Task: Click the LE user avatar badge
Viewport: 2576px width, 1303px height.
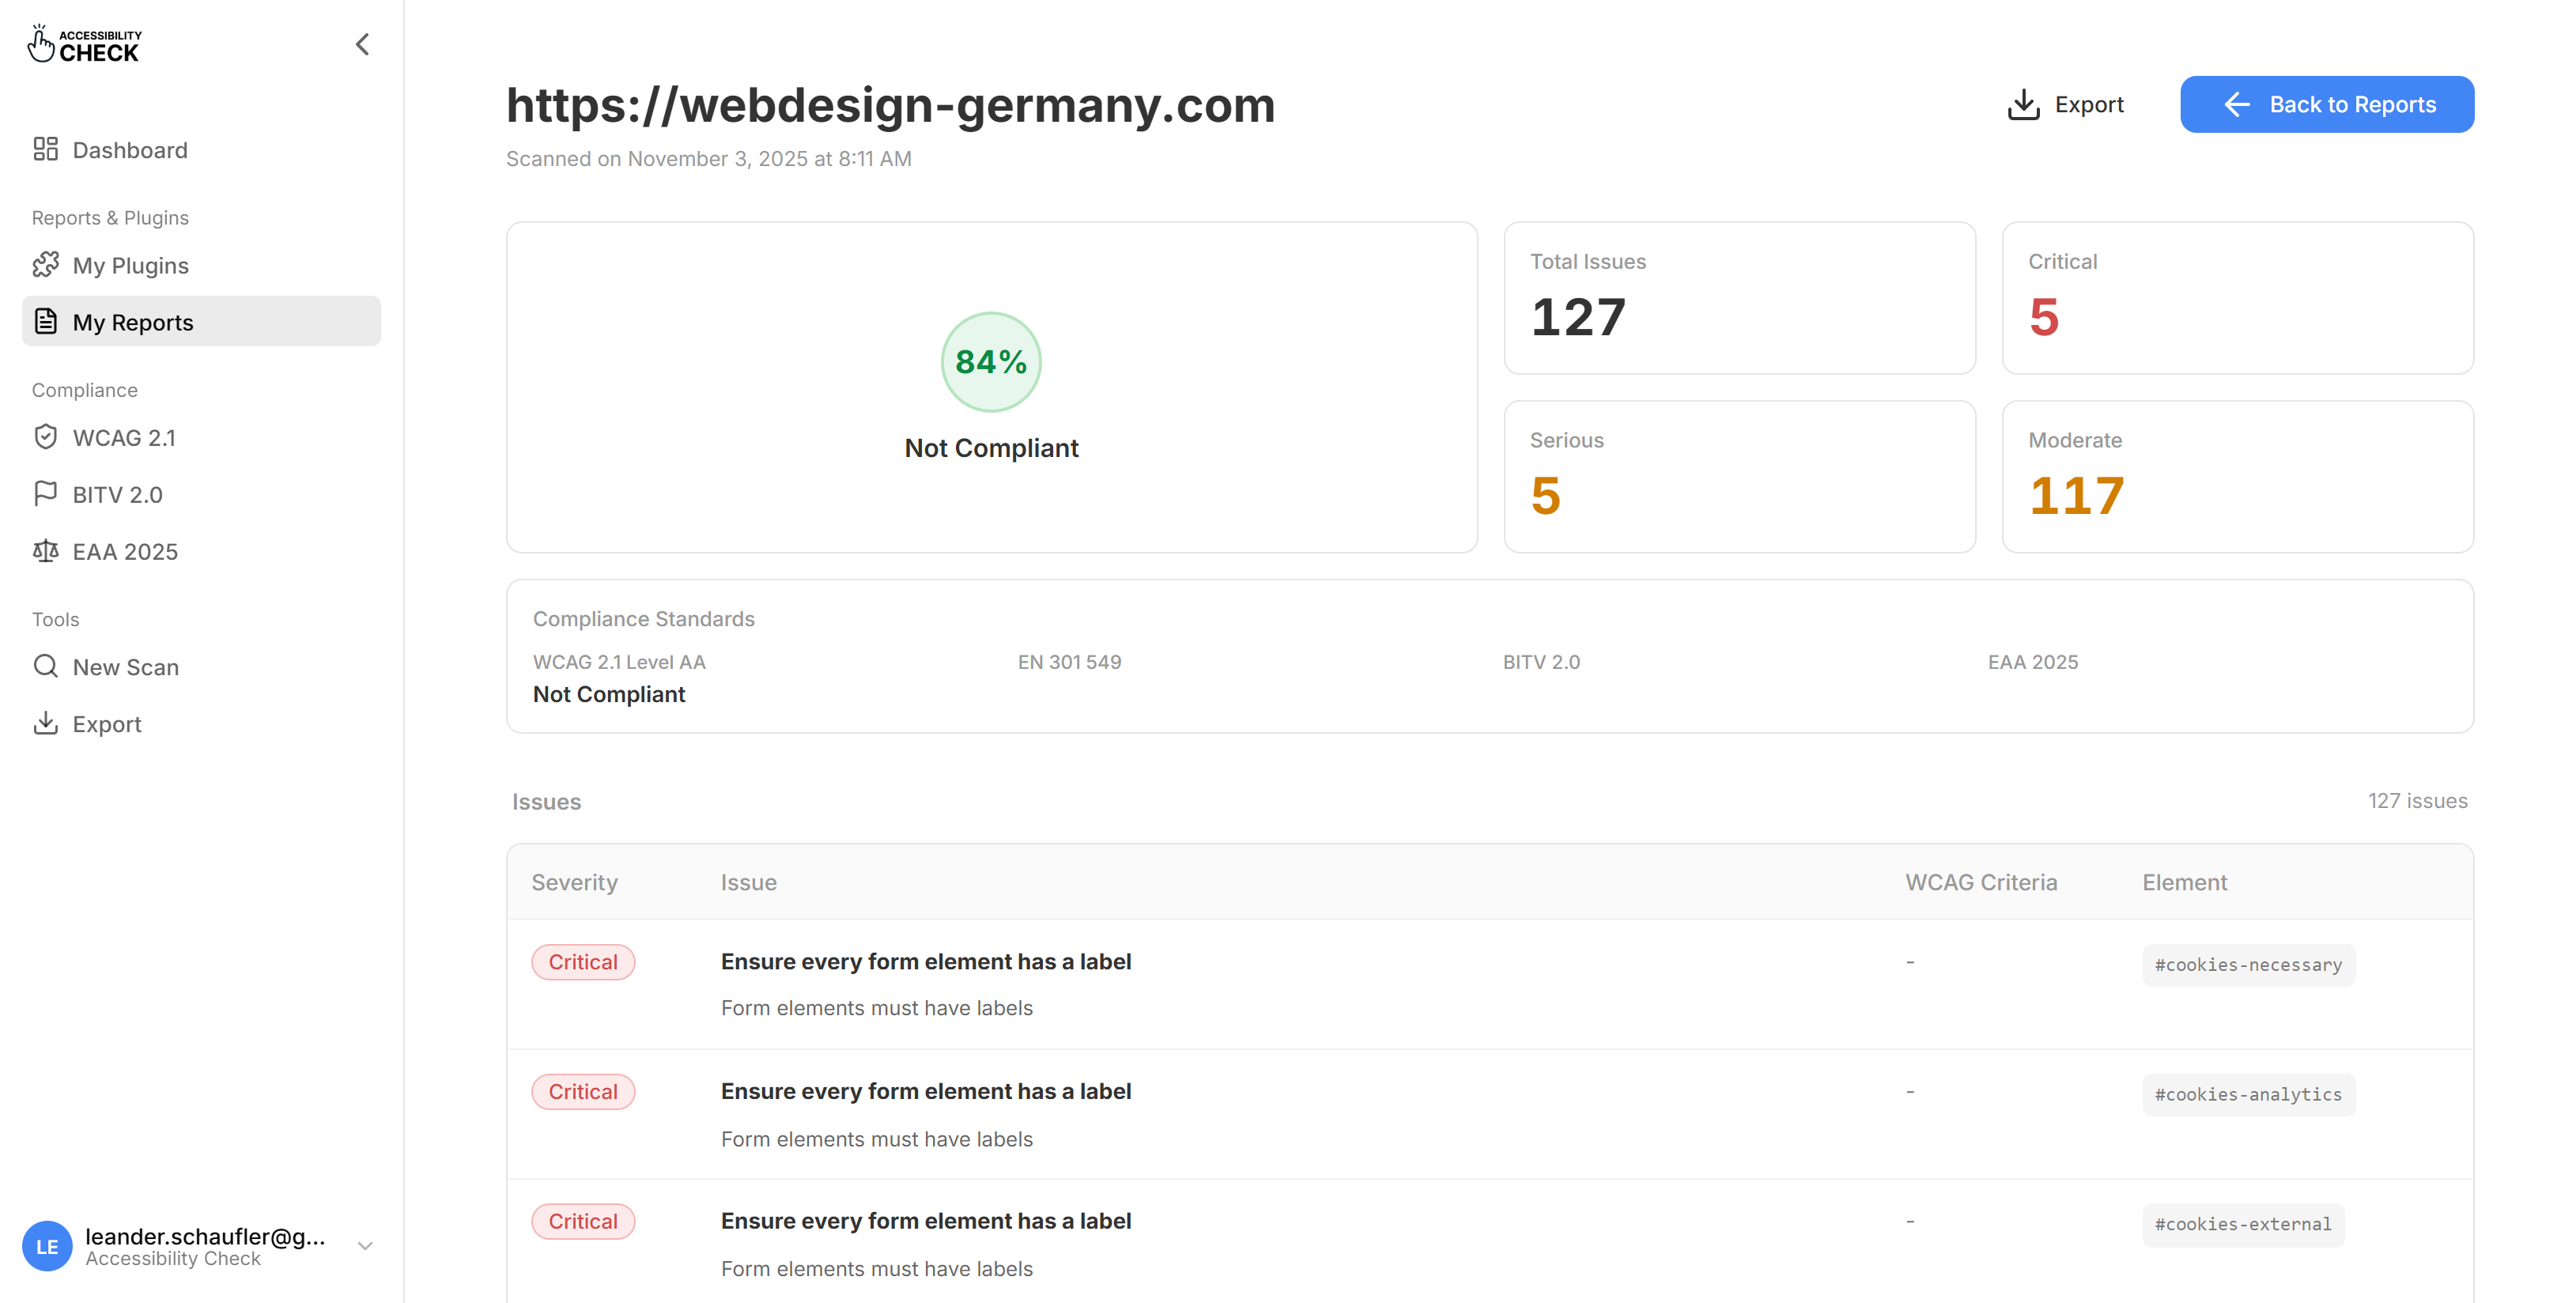Action: (x=47, y=1246)
